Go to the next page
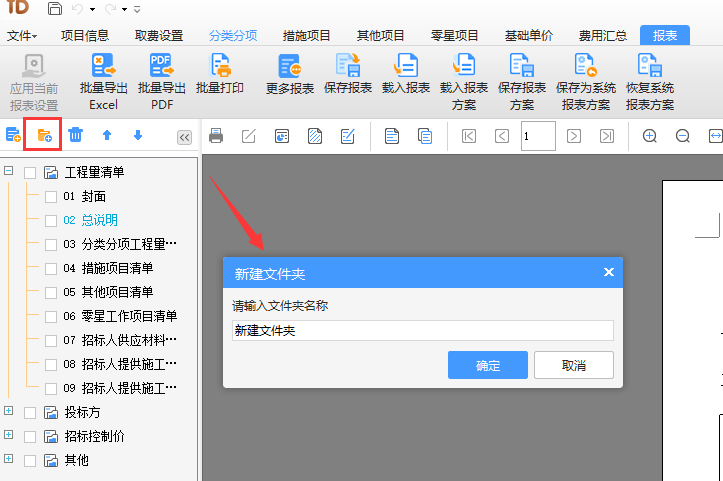Screen dimensions: 723x481 click(574, 136)
